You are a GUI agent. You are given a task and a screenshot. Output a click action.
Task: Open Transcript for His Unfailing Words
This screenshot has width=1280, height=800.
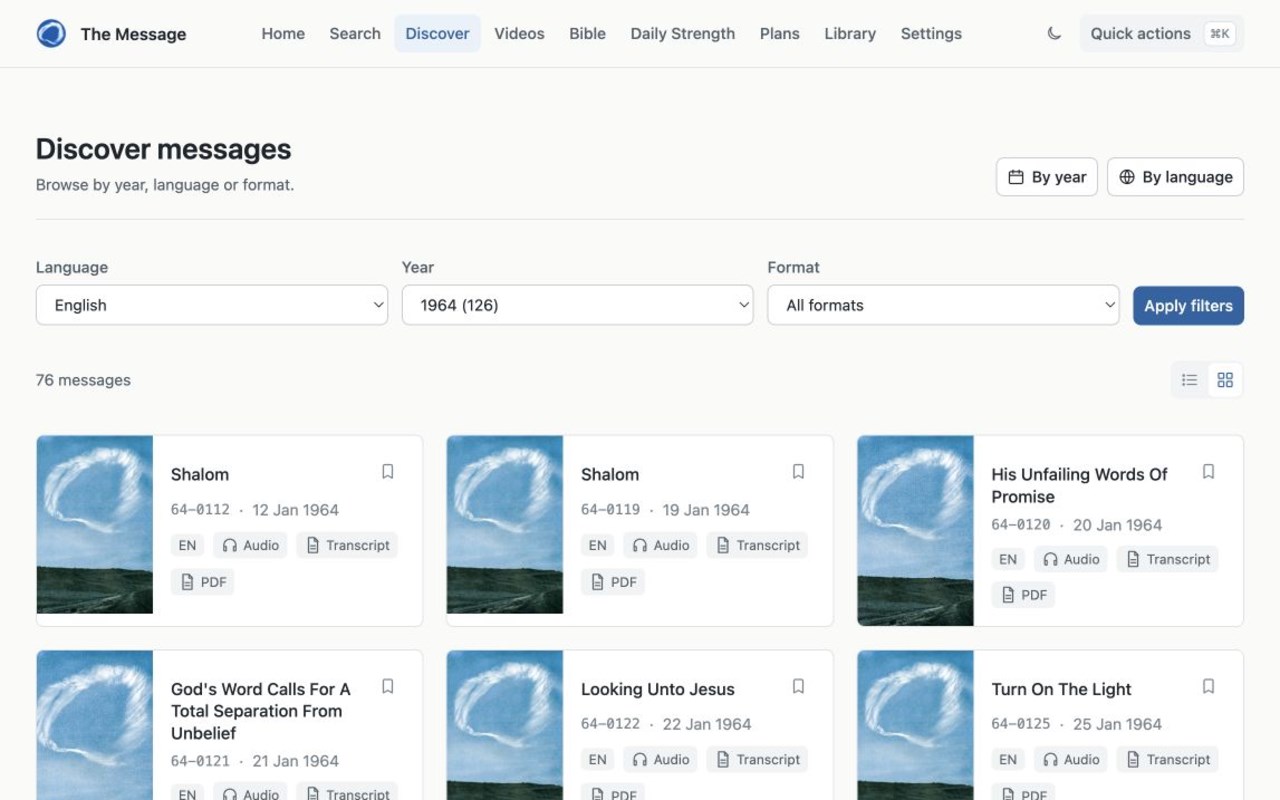[x=1167, y=559]
